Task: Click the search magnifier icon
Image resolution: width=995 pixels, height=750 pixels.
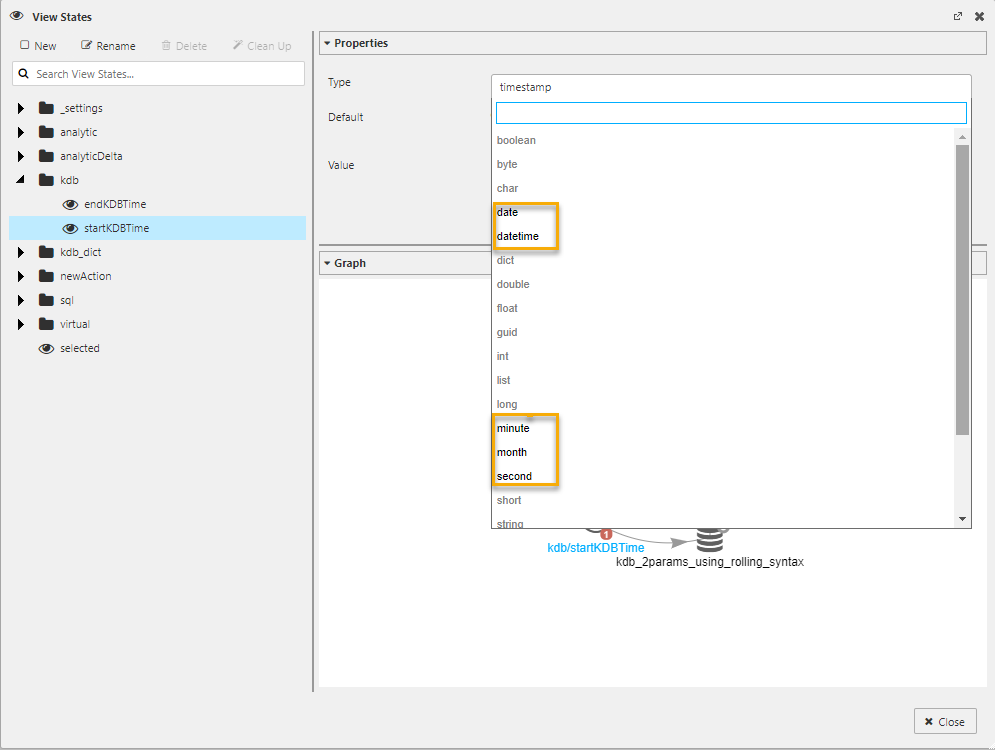Action: [x=23, y=73]
